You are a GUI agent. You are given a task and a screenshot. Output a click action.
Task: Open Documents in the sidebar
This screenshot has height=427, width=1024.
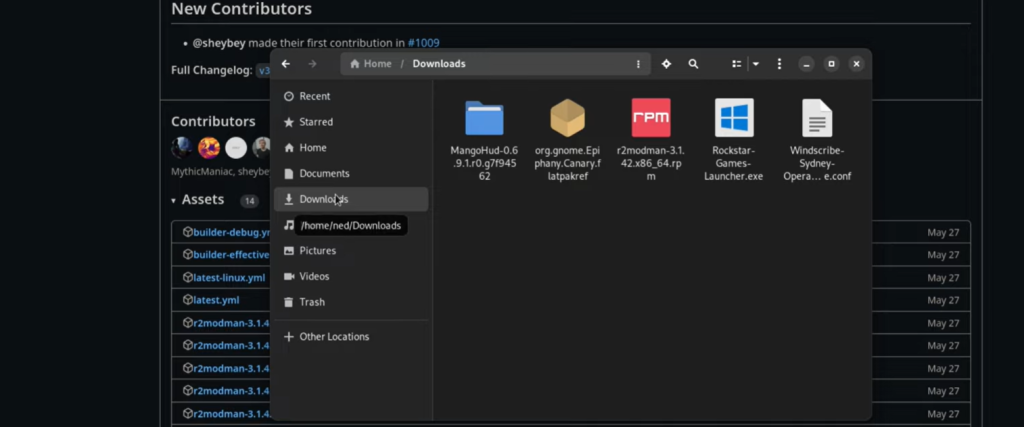click(x=351, y=174)
